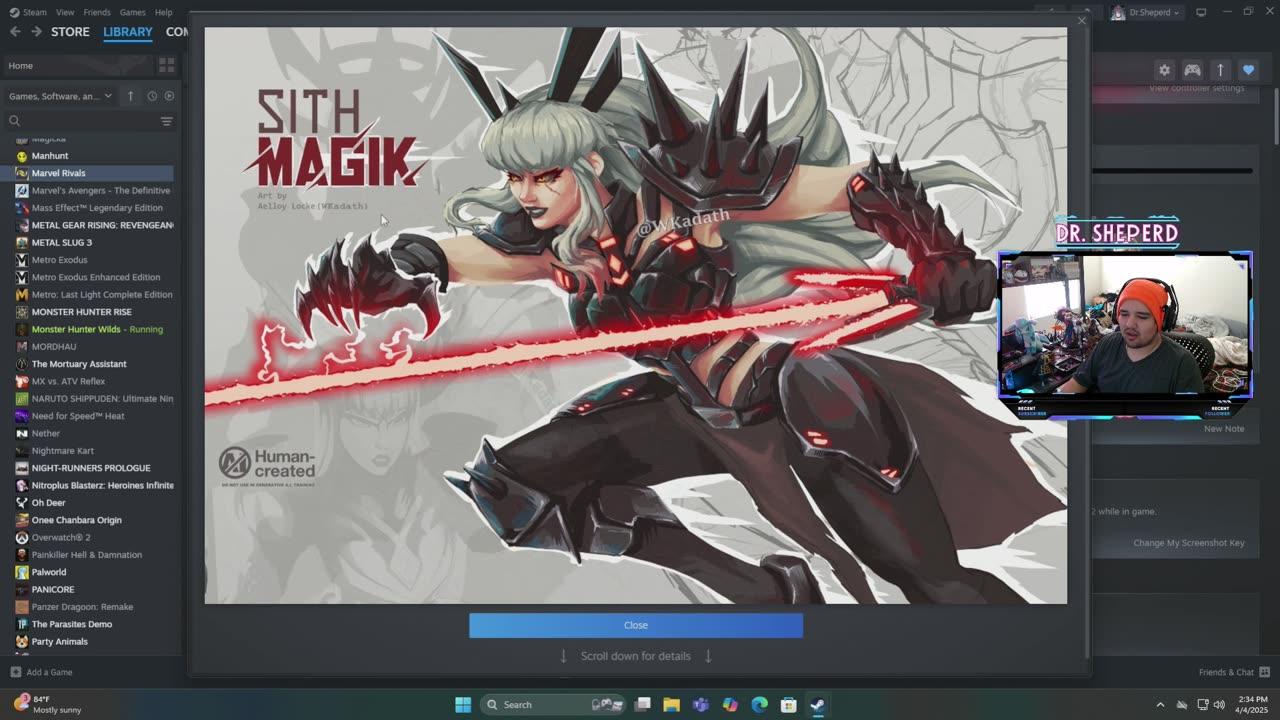
Task: Open Microsoft Edge from the taskbar
Action: [759, 704]
